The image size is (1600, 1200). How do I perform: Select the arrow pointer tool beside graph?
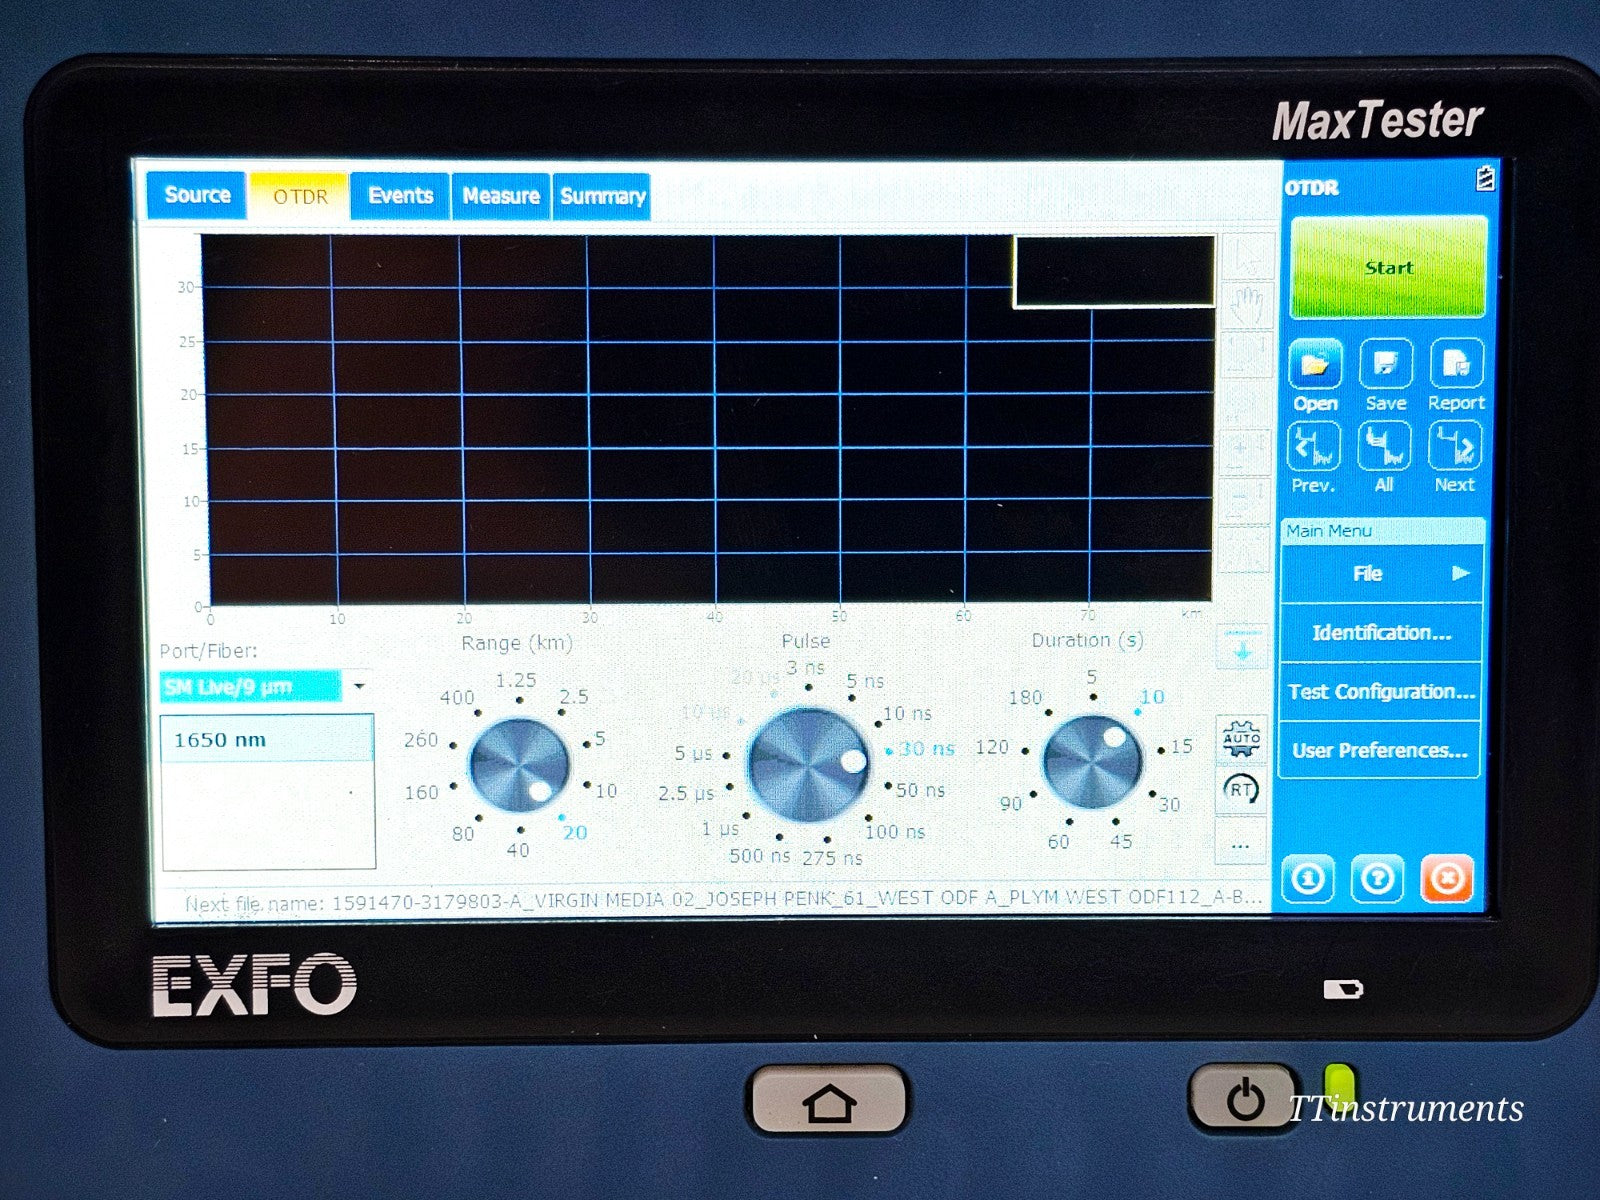[x=1247, y=257]
